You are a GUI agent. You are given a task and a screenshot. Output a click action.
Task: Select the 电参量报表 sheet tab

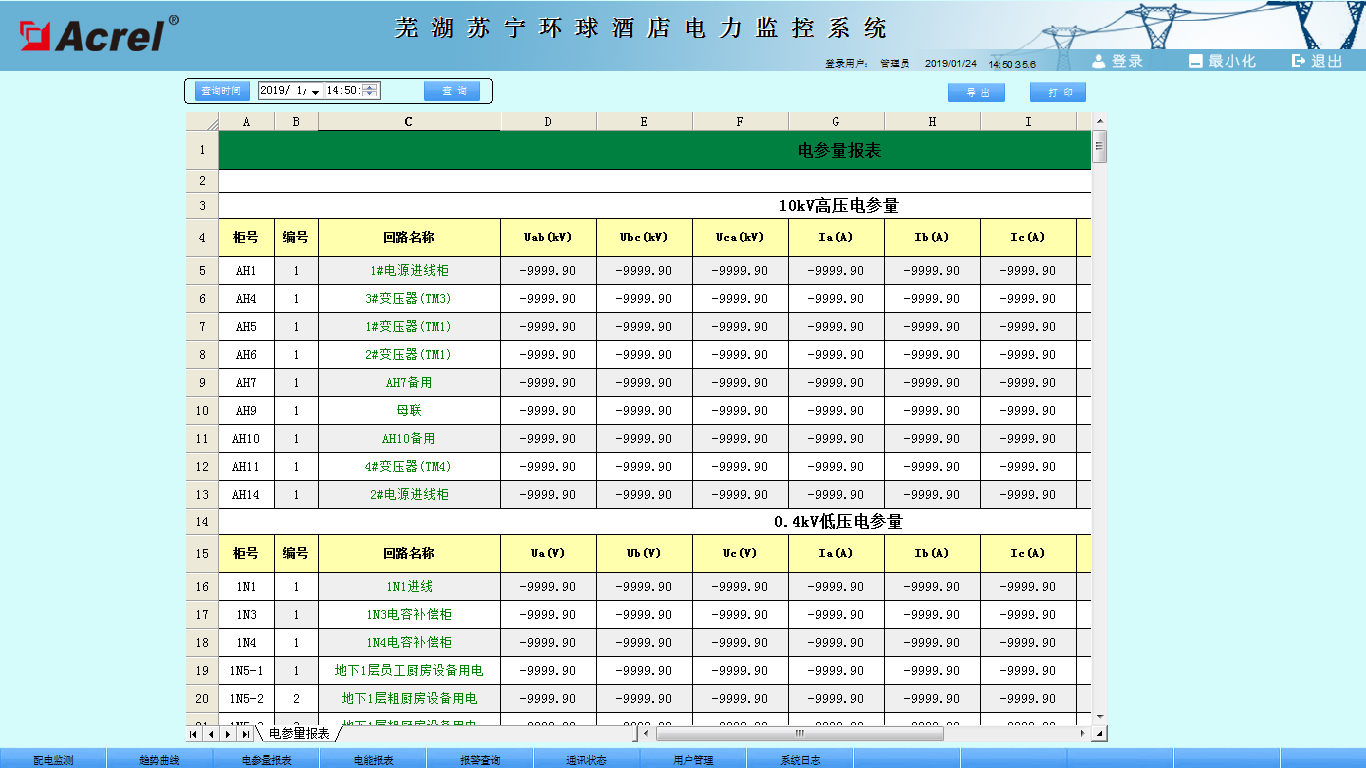click(x=298, y=734)
